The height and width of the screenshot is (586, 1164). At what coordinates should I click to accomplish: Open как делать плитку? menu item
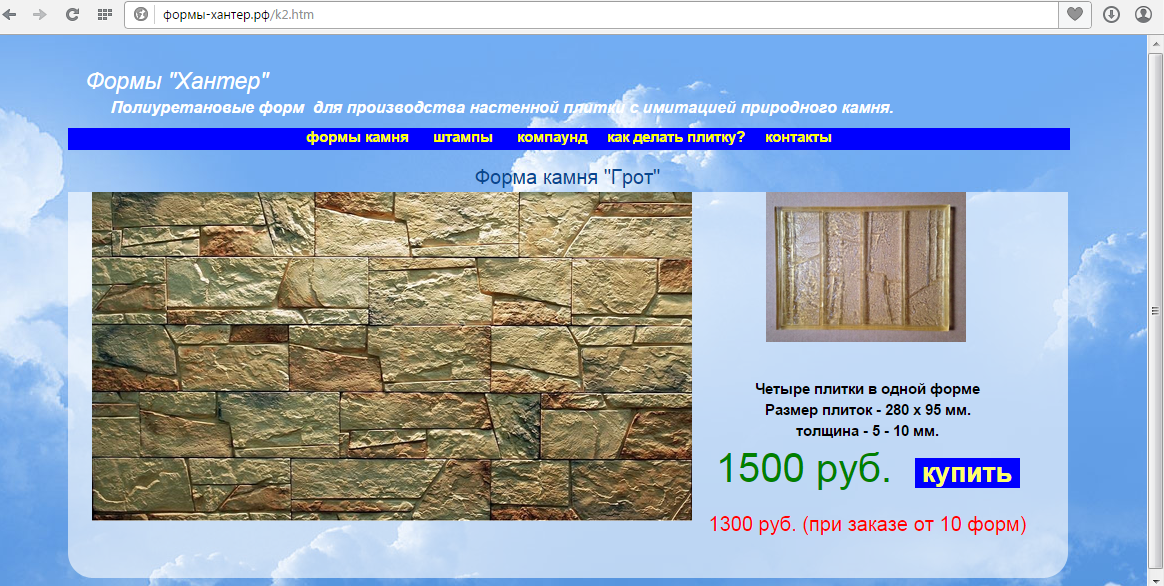pos(676,138)
